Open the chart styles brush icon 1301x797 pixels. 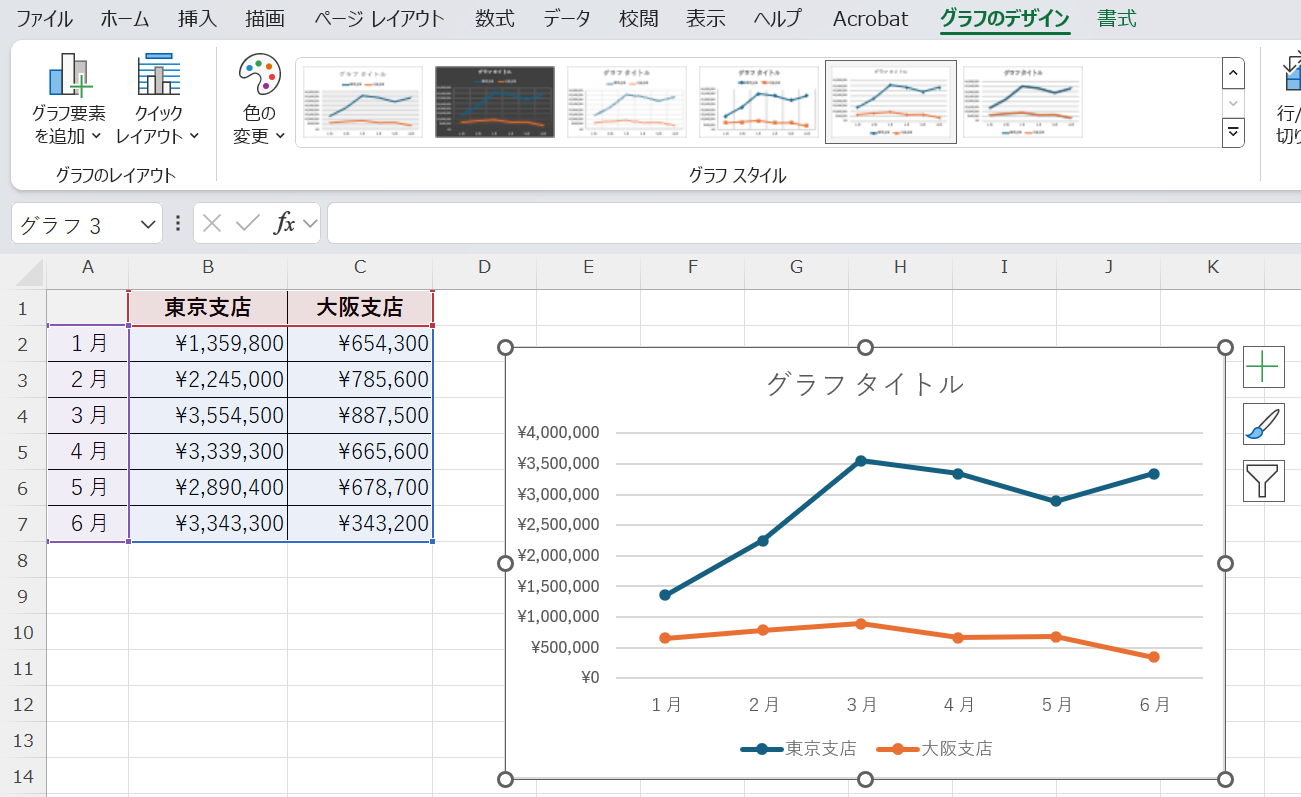(x=1263, y=424)
